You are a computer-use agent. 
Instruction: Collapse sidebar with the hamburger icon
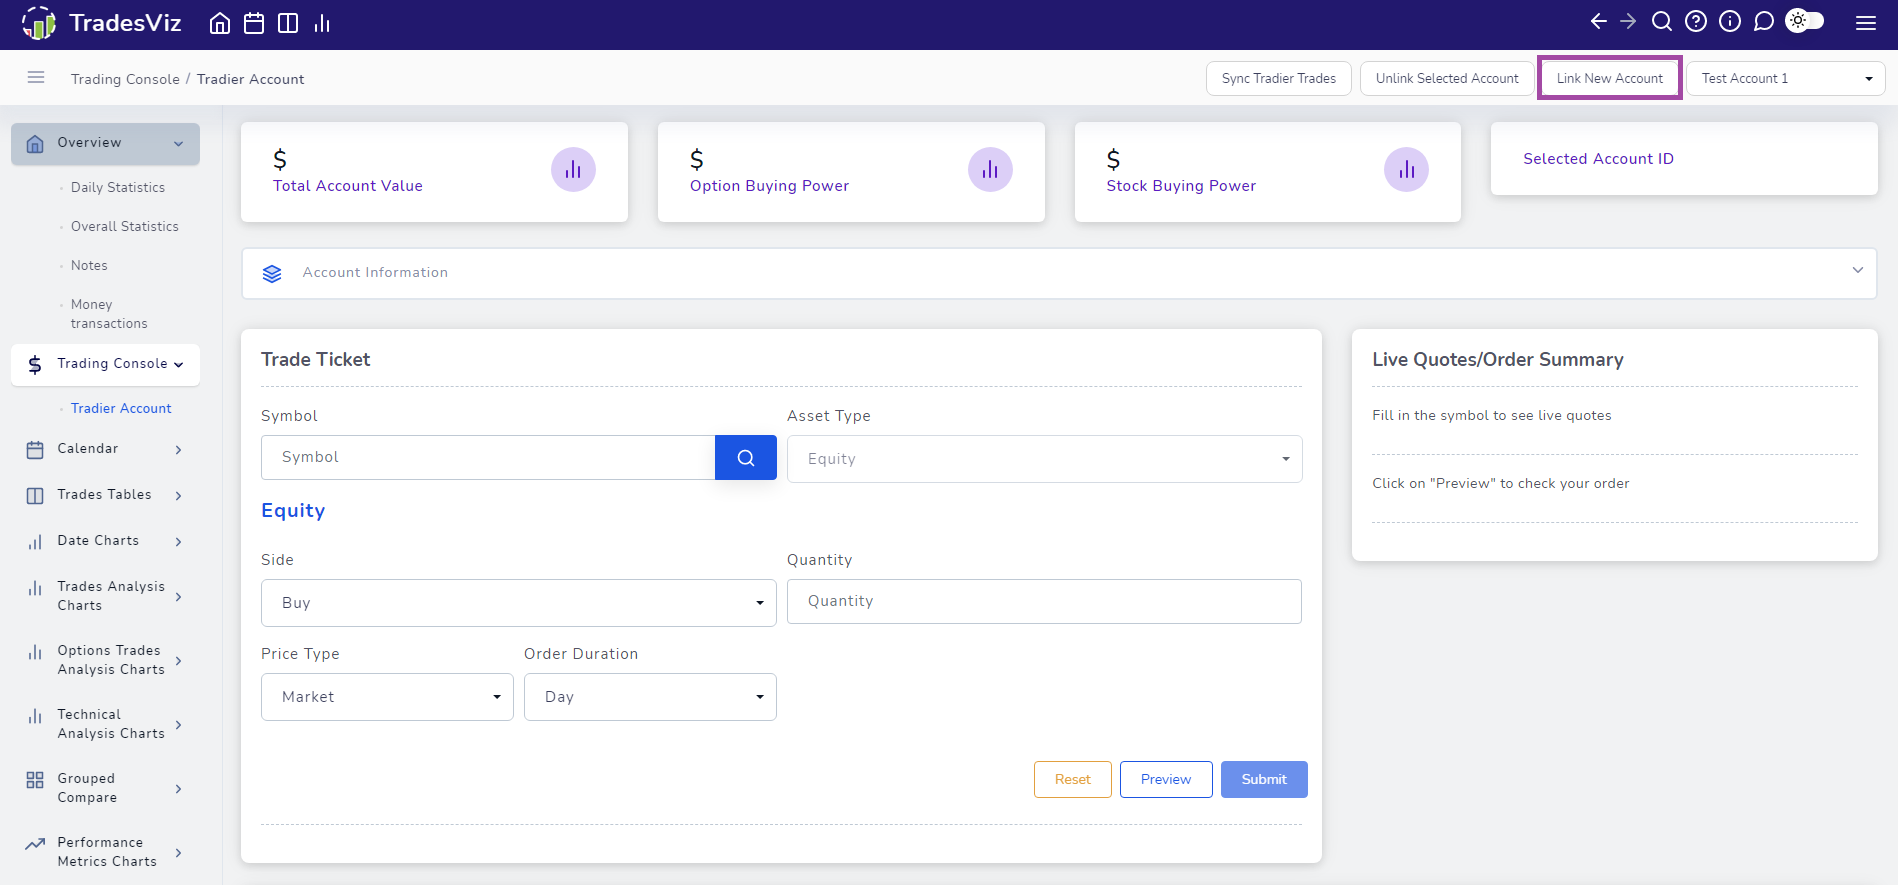[x=36, y=77]
